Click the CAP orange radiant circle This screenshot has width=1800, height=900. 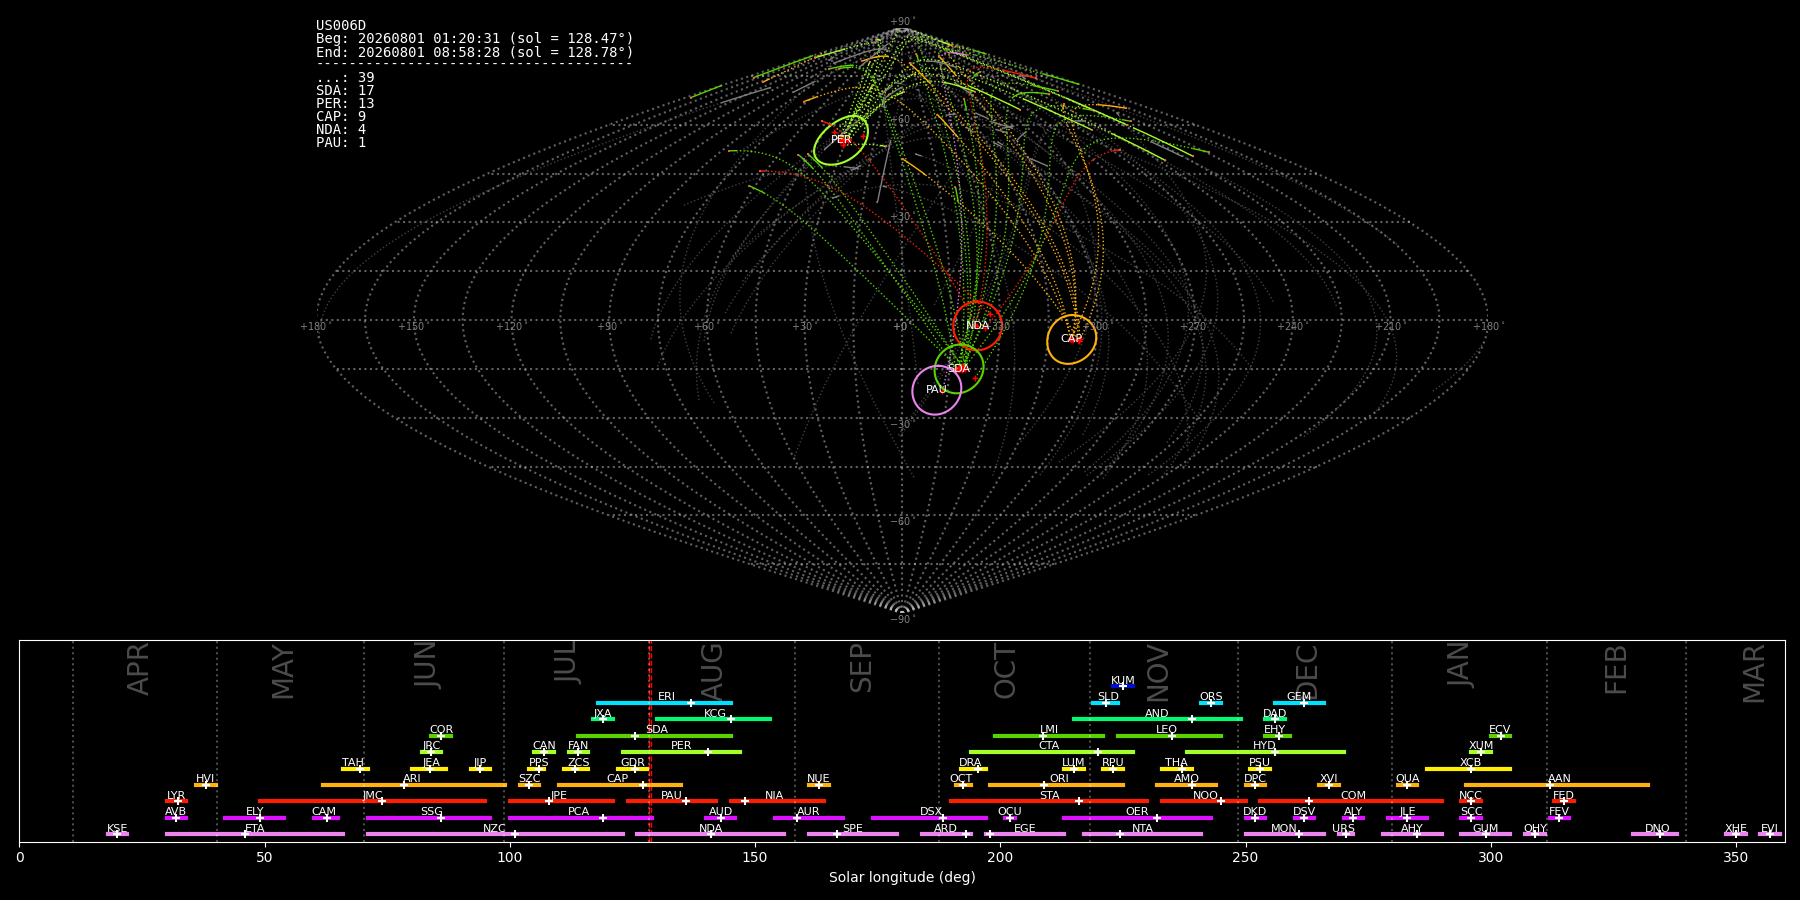[1071, 339]
